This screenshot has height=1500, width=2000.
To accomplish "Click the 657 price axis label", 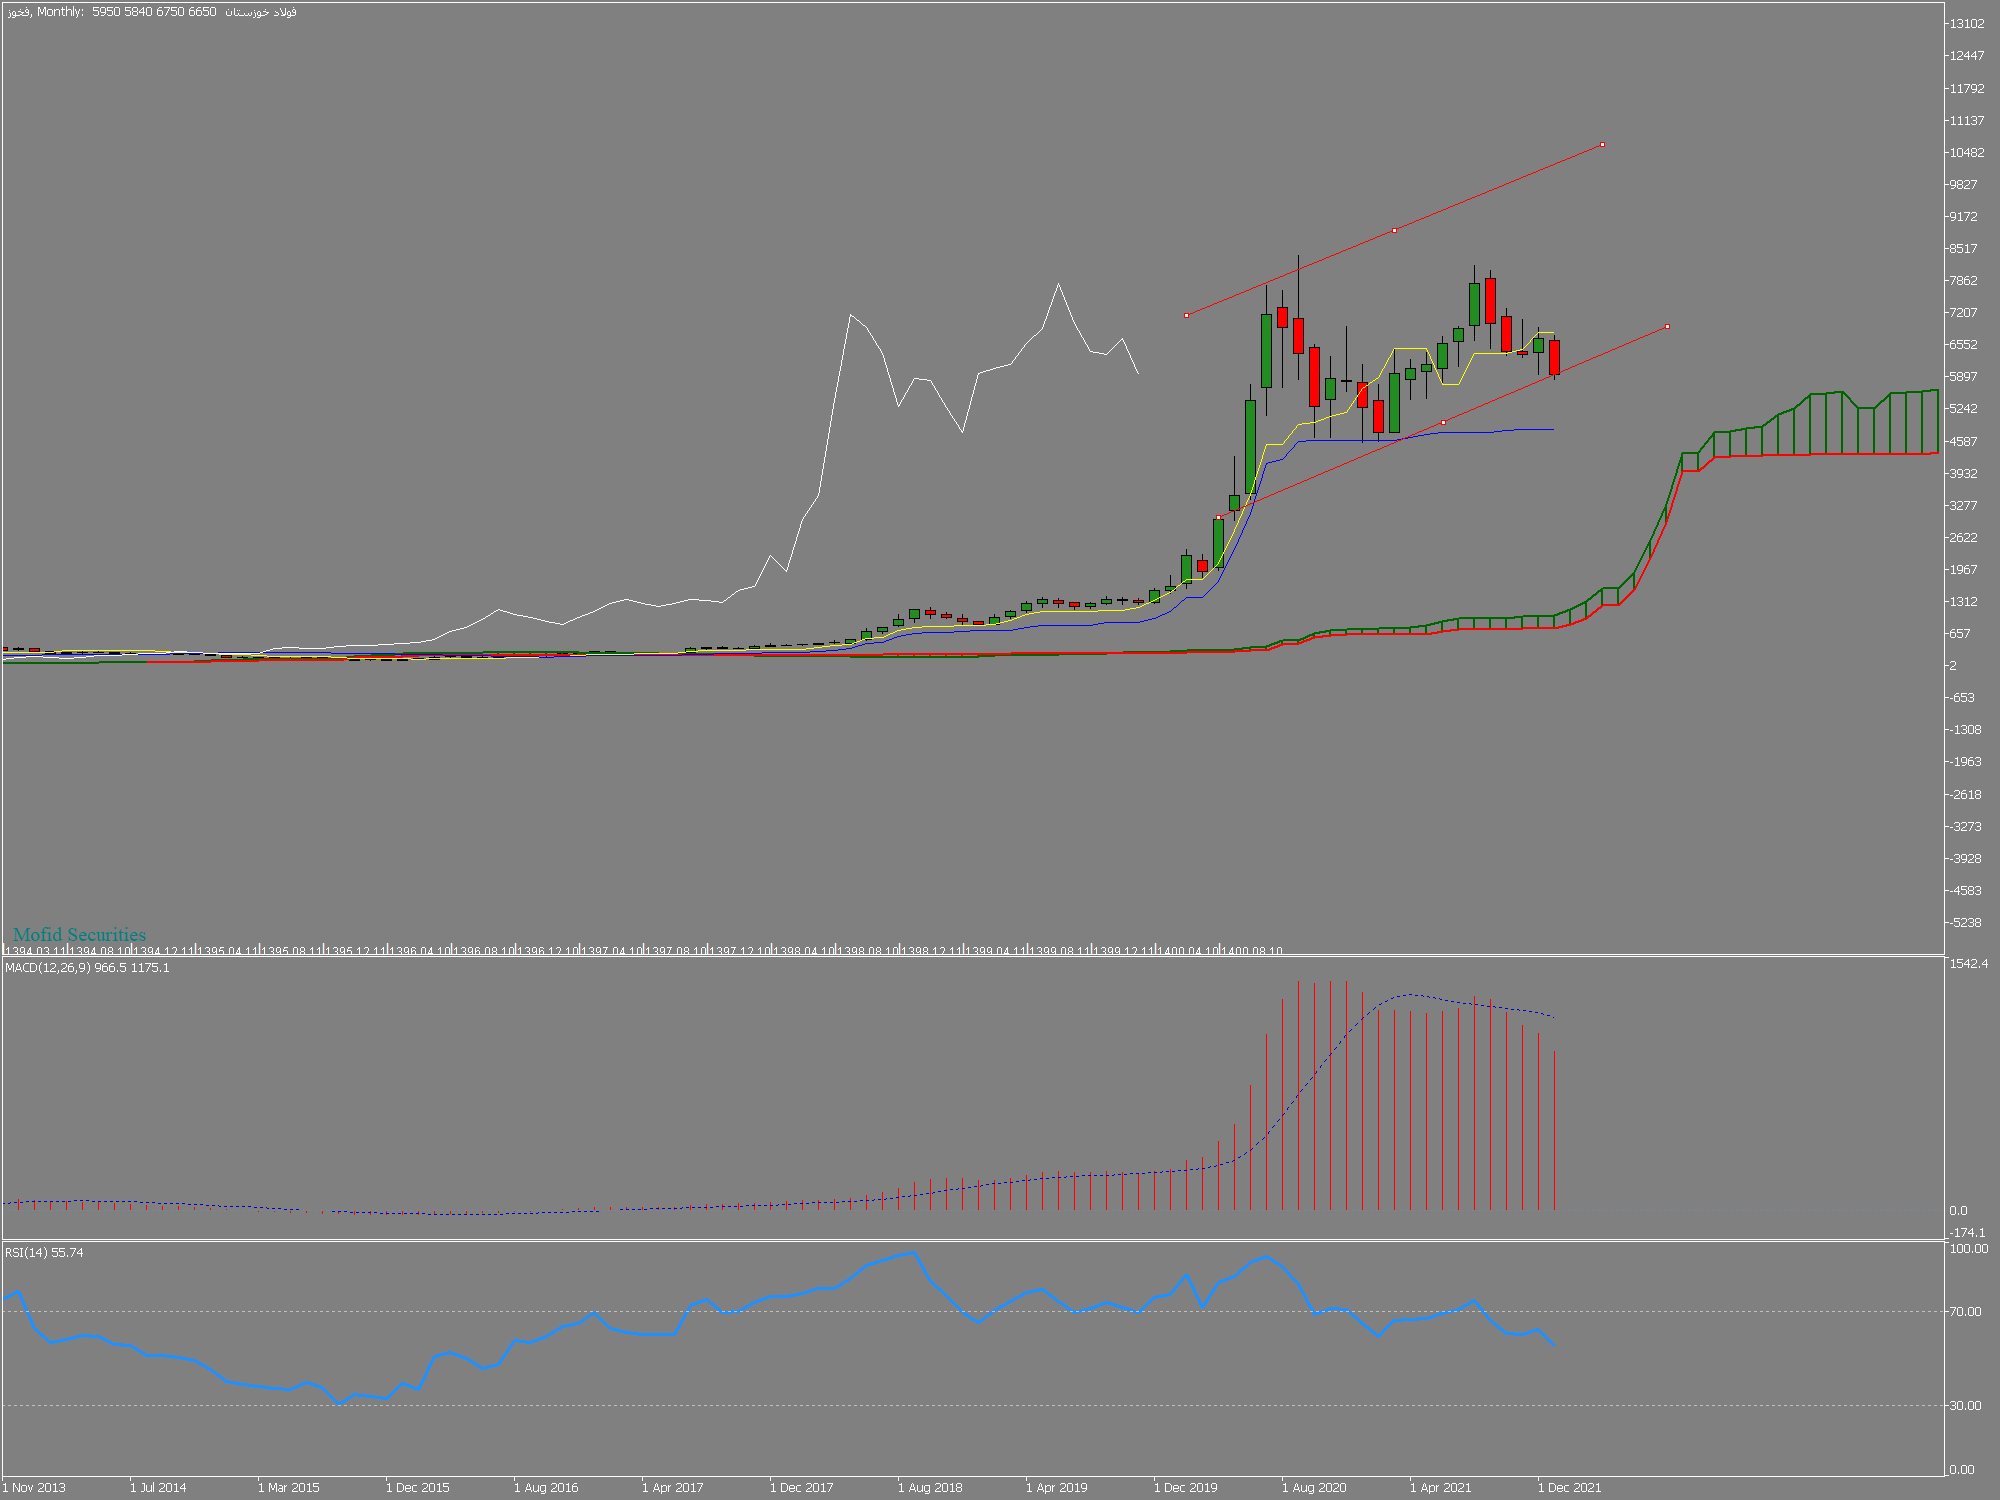I will [x=1961, y=634].
